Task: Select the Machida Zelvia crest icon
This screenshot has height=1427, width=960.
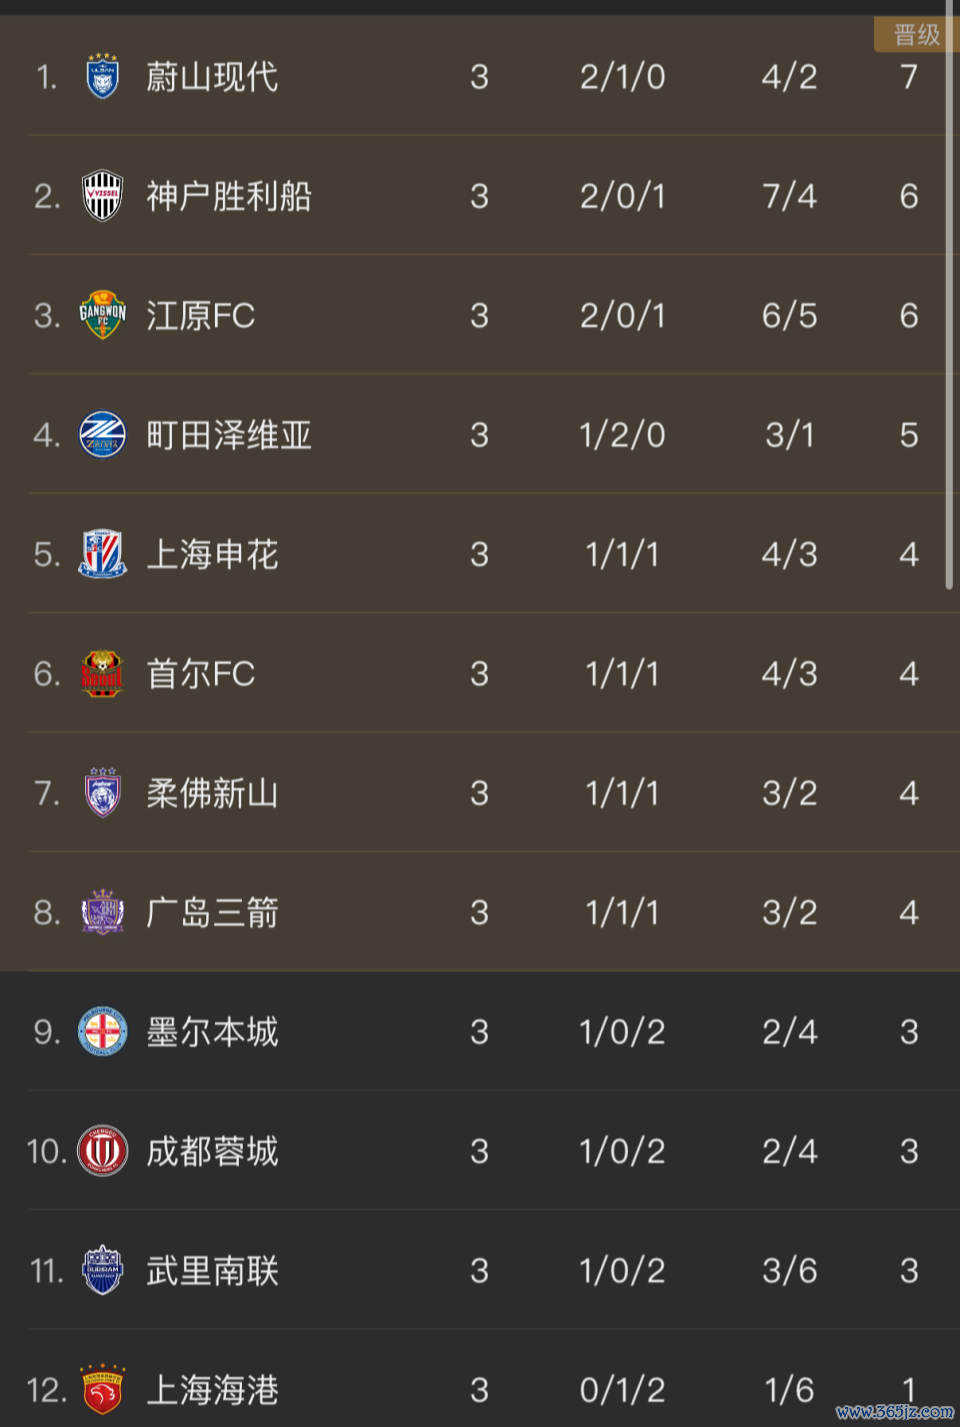Action: point(103,435)
